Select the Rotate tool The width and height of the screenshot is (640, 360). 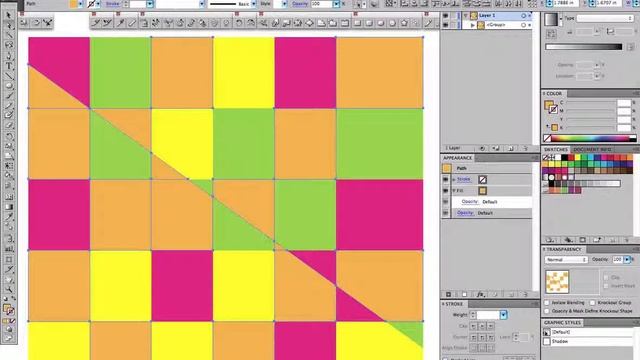(x=9, y=136)
